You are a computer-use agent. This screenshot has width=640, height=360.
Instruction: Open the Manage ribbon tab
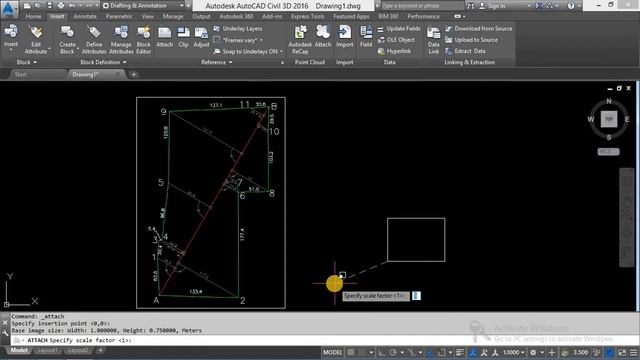tap(173, 16)
